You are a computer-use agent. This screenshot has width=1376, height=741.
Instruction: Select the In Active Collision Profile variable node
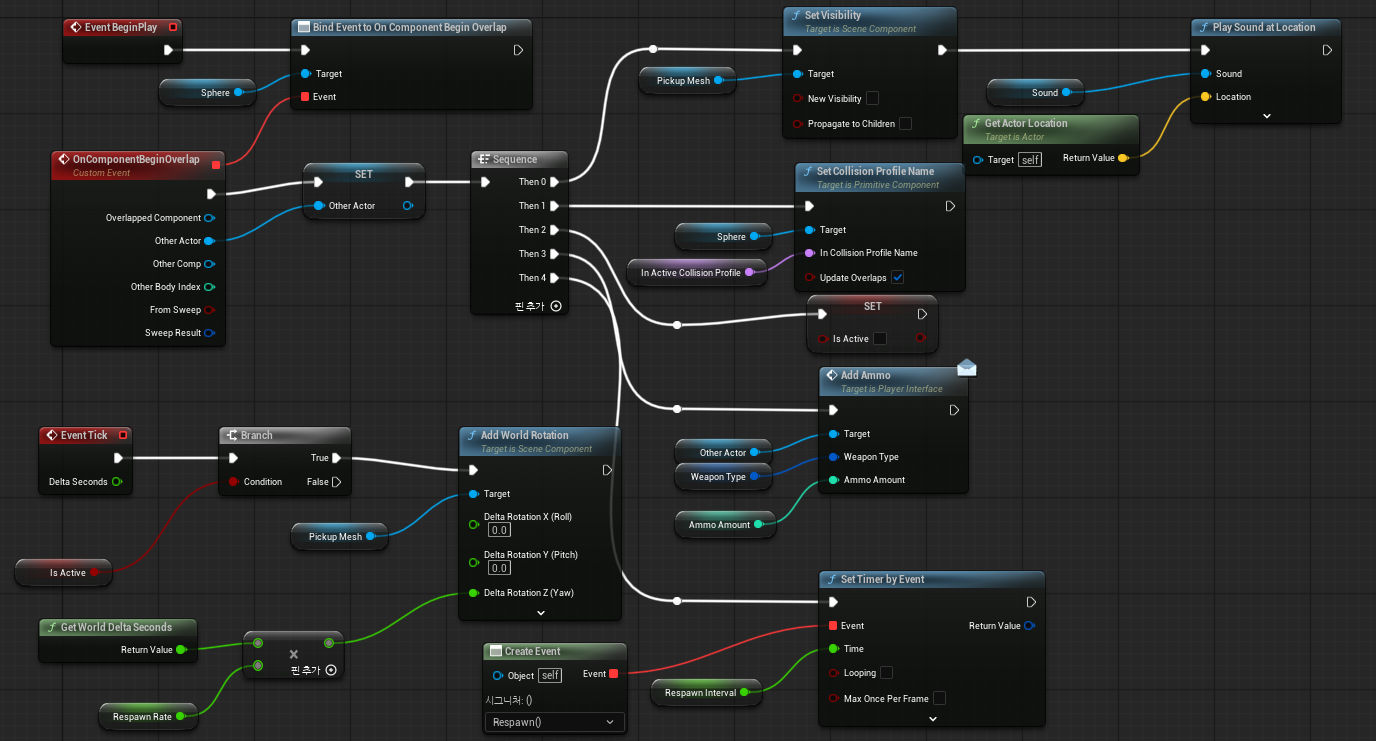[696, 273]
